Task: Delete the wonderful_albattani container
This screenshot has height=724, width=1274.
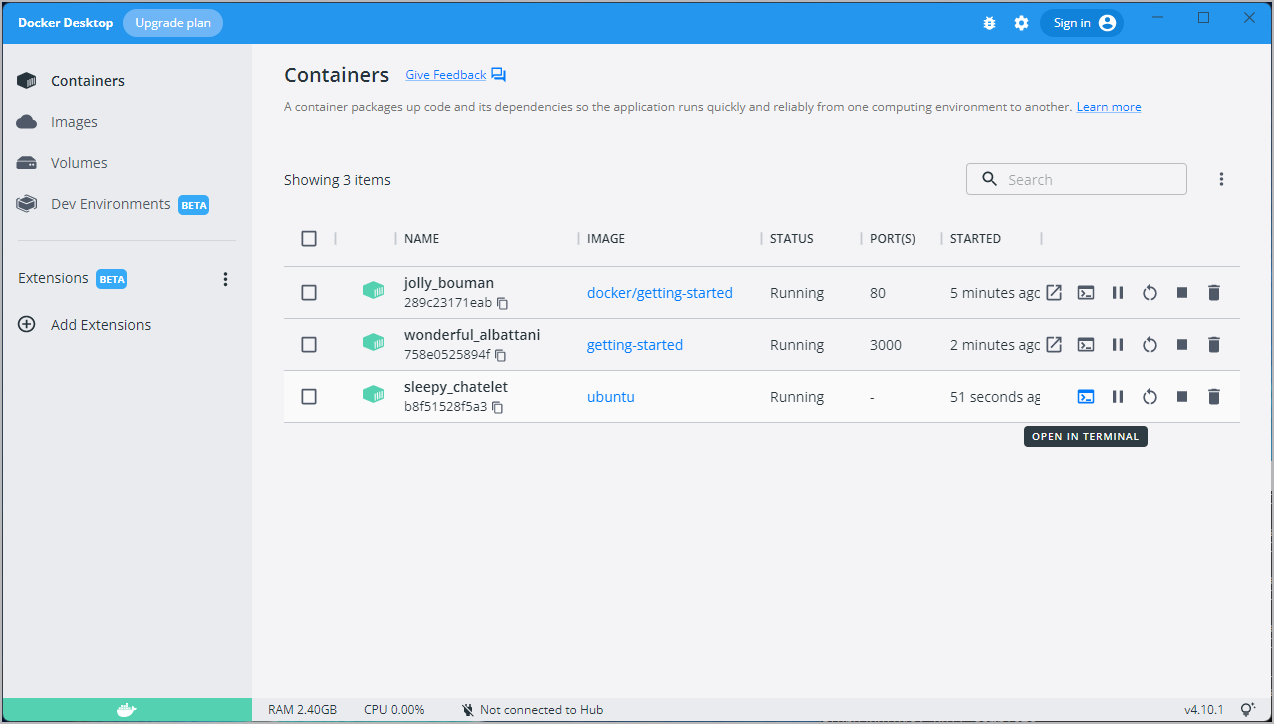Action: coord(1214,345)
